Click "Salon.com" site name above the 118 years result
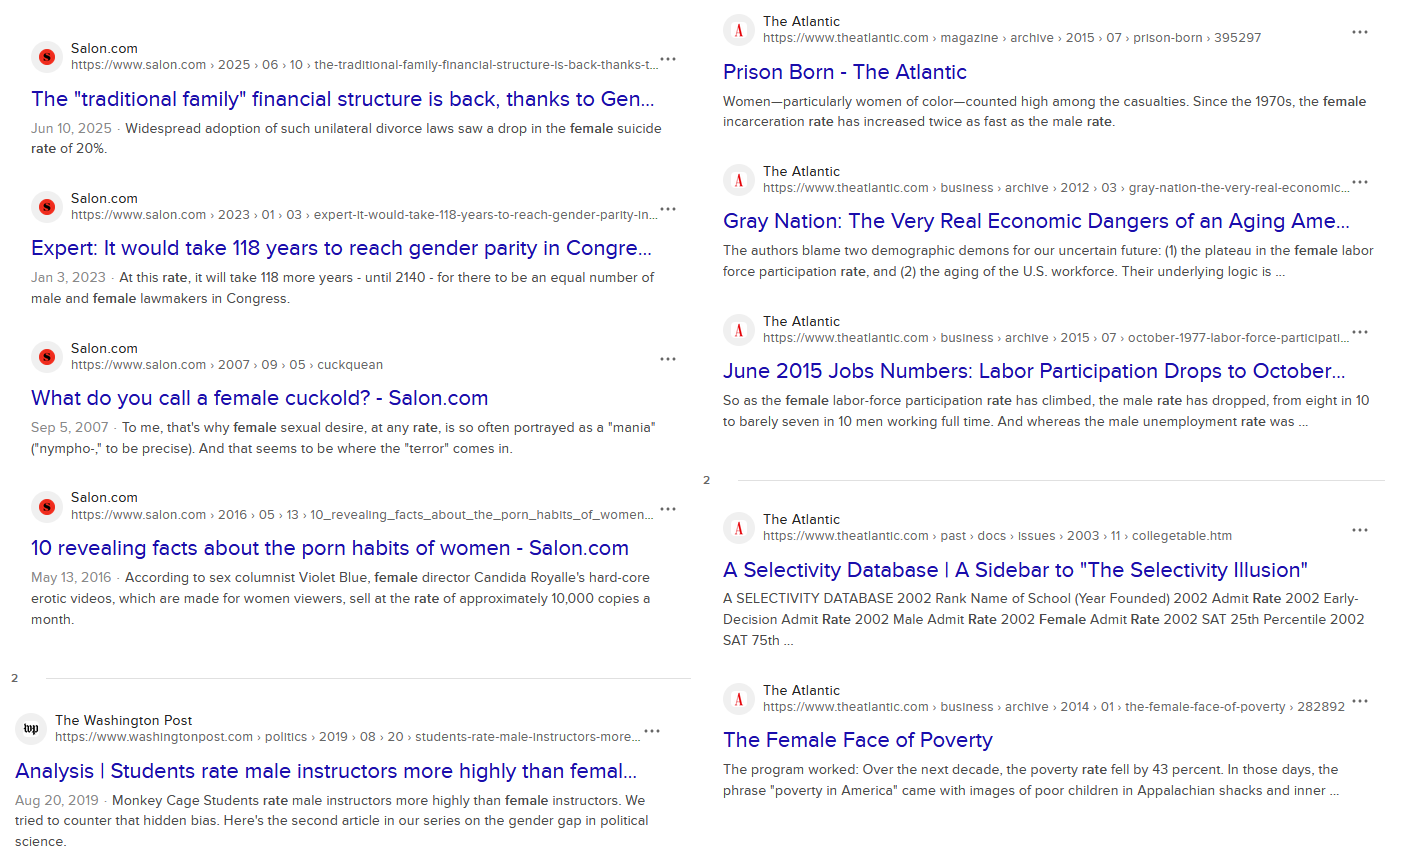Screen dimensions: 1410x867 coord(104,198)
